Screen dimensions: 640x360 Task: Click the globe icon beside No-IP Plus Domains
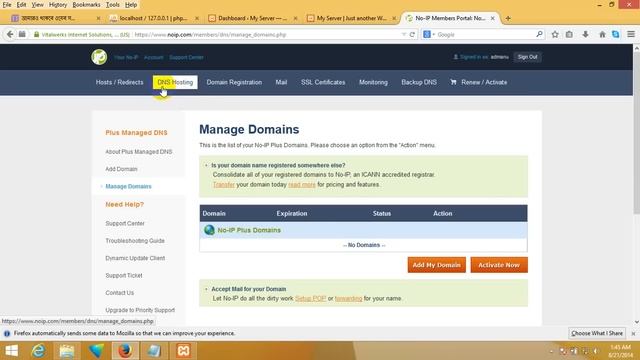point(209,230)
